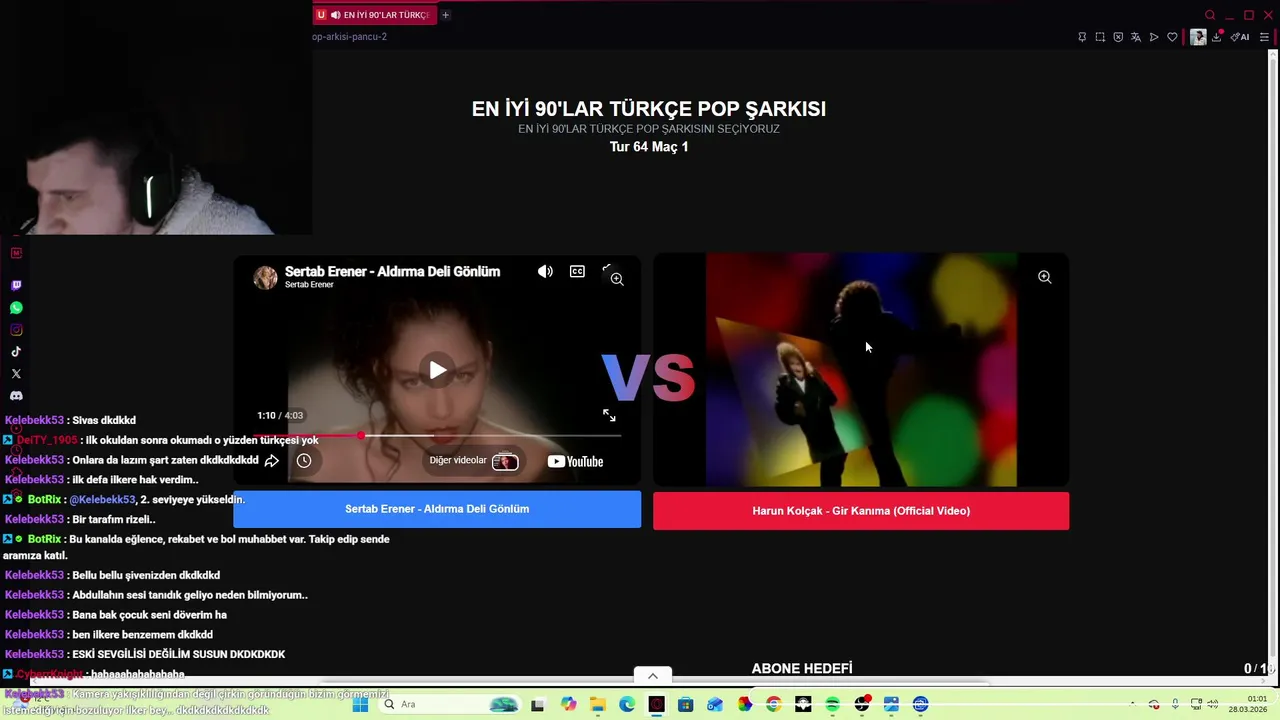Open the Aria AI assistant button
Image resolution: width=1280 pixels, height=720 pixels.
coord(1240,37)
